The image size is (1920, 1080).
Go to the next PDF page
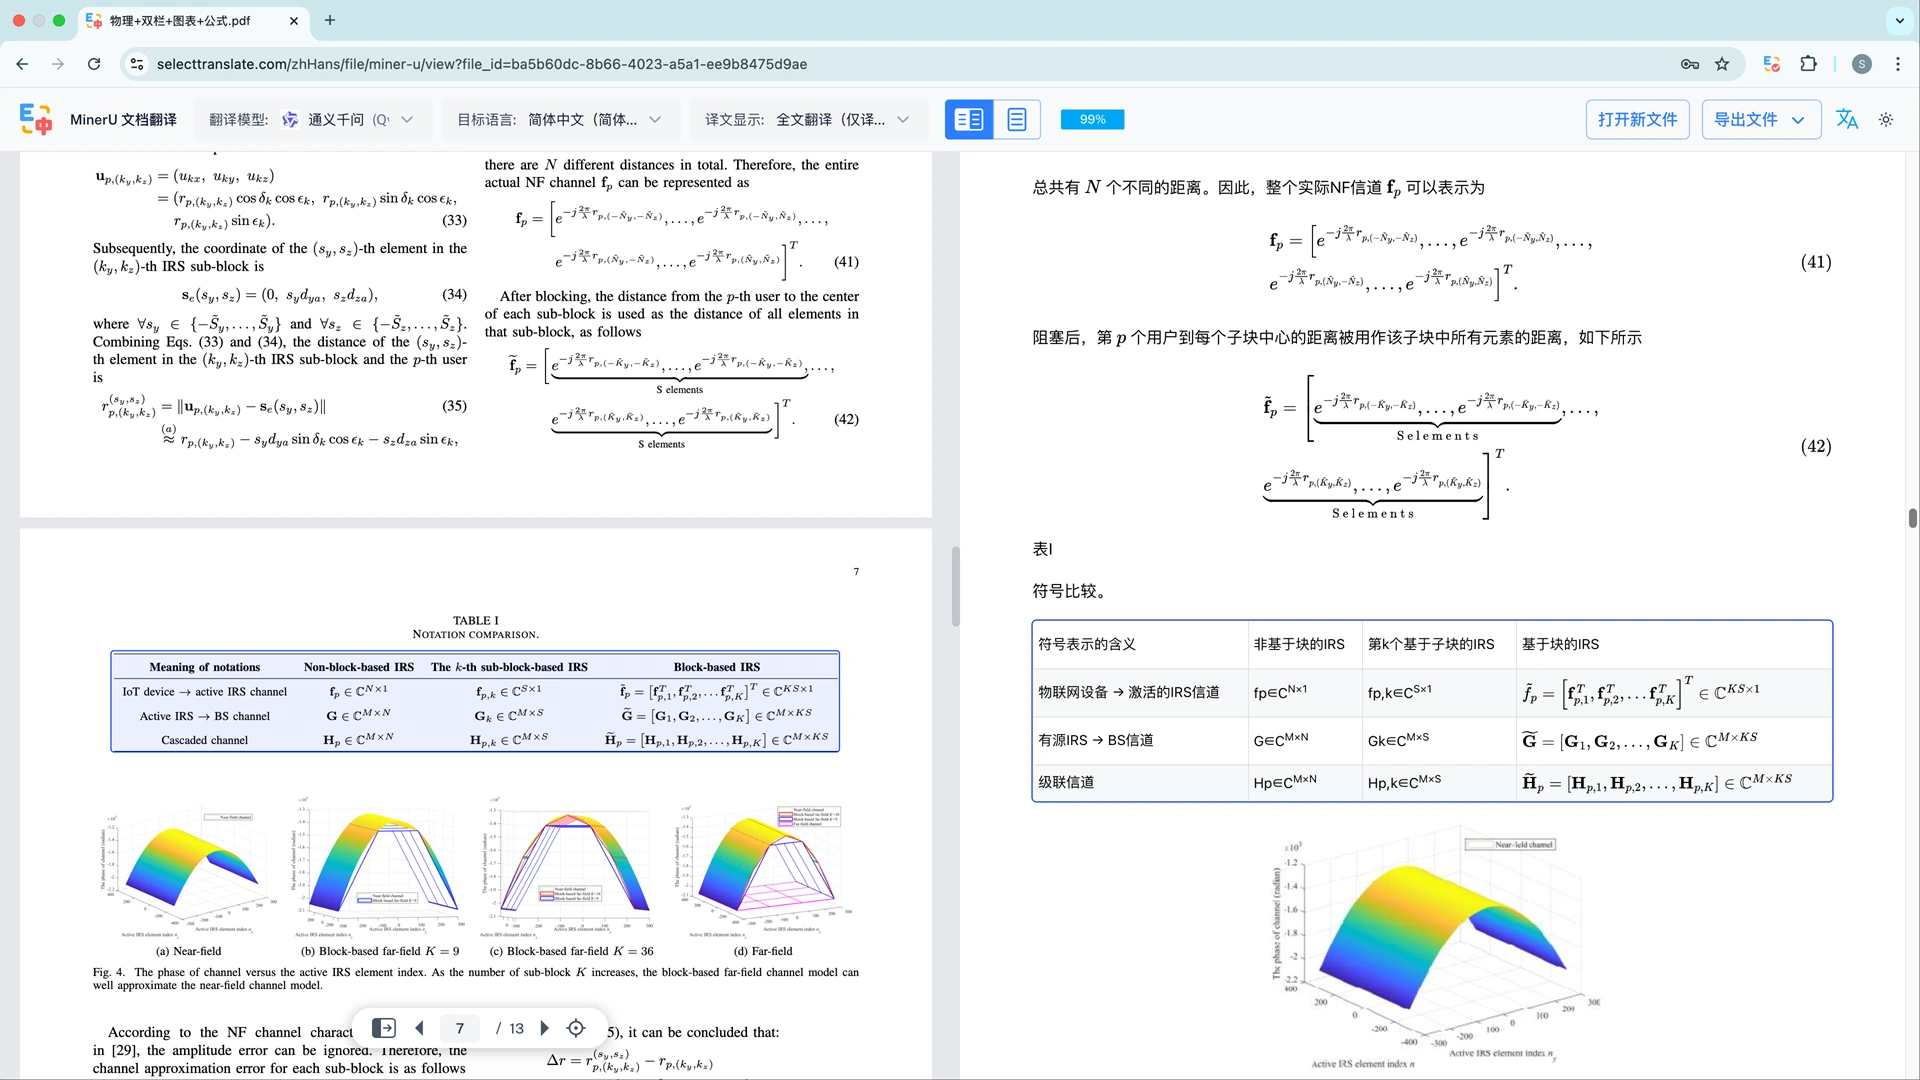[x=545, y=1028]
